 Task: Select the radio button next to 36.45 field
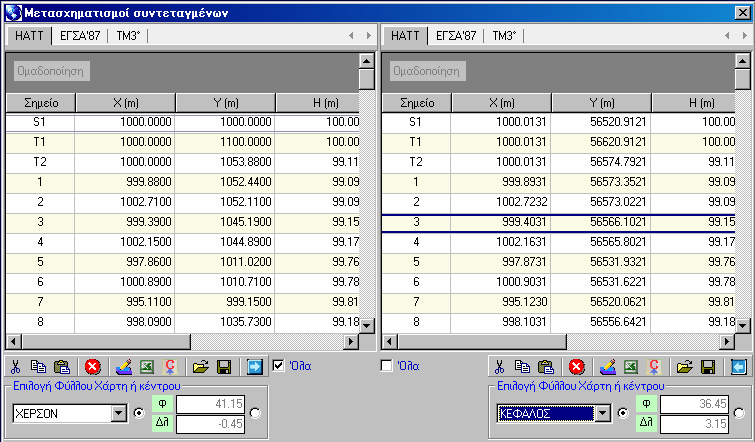(739, 413)
